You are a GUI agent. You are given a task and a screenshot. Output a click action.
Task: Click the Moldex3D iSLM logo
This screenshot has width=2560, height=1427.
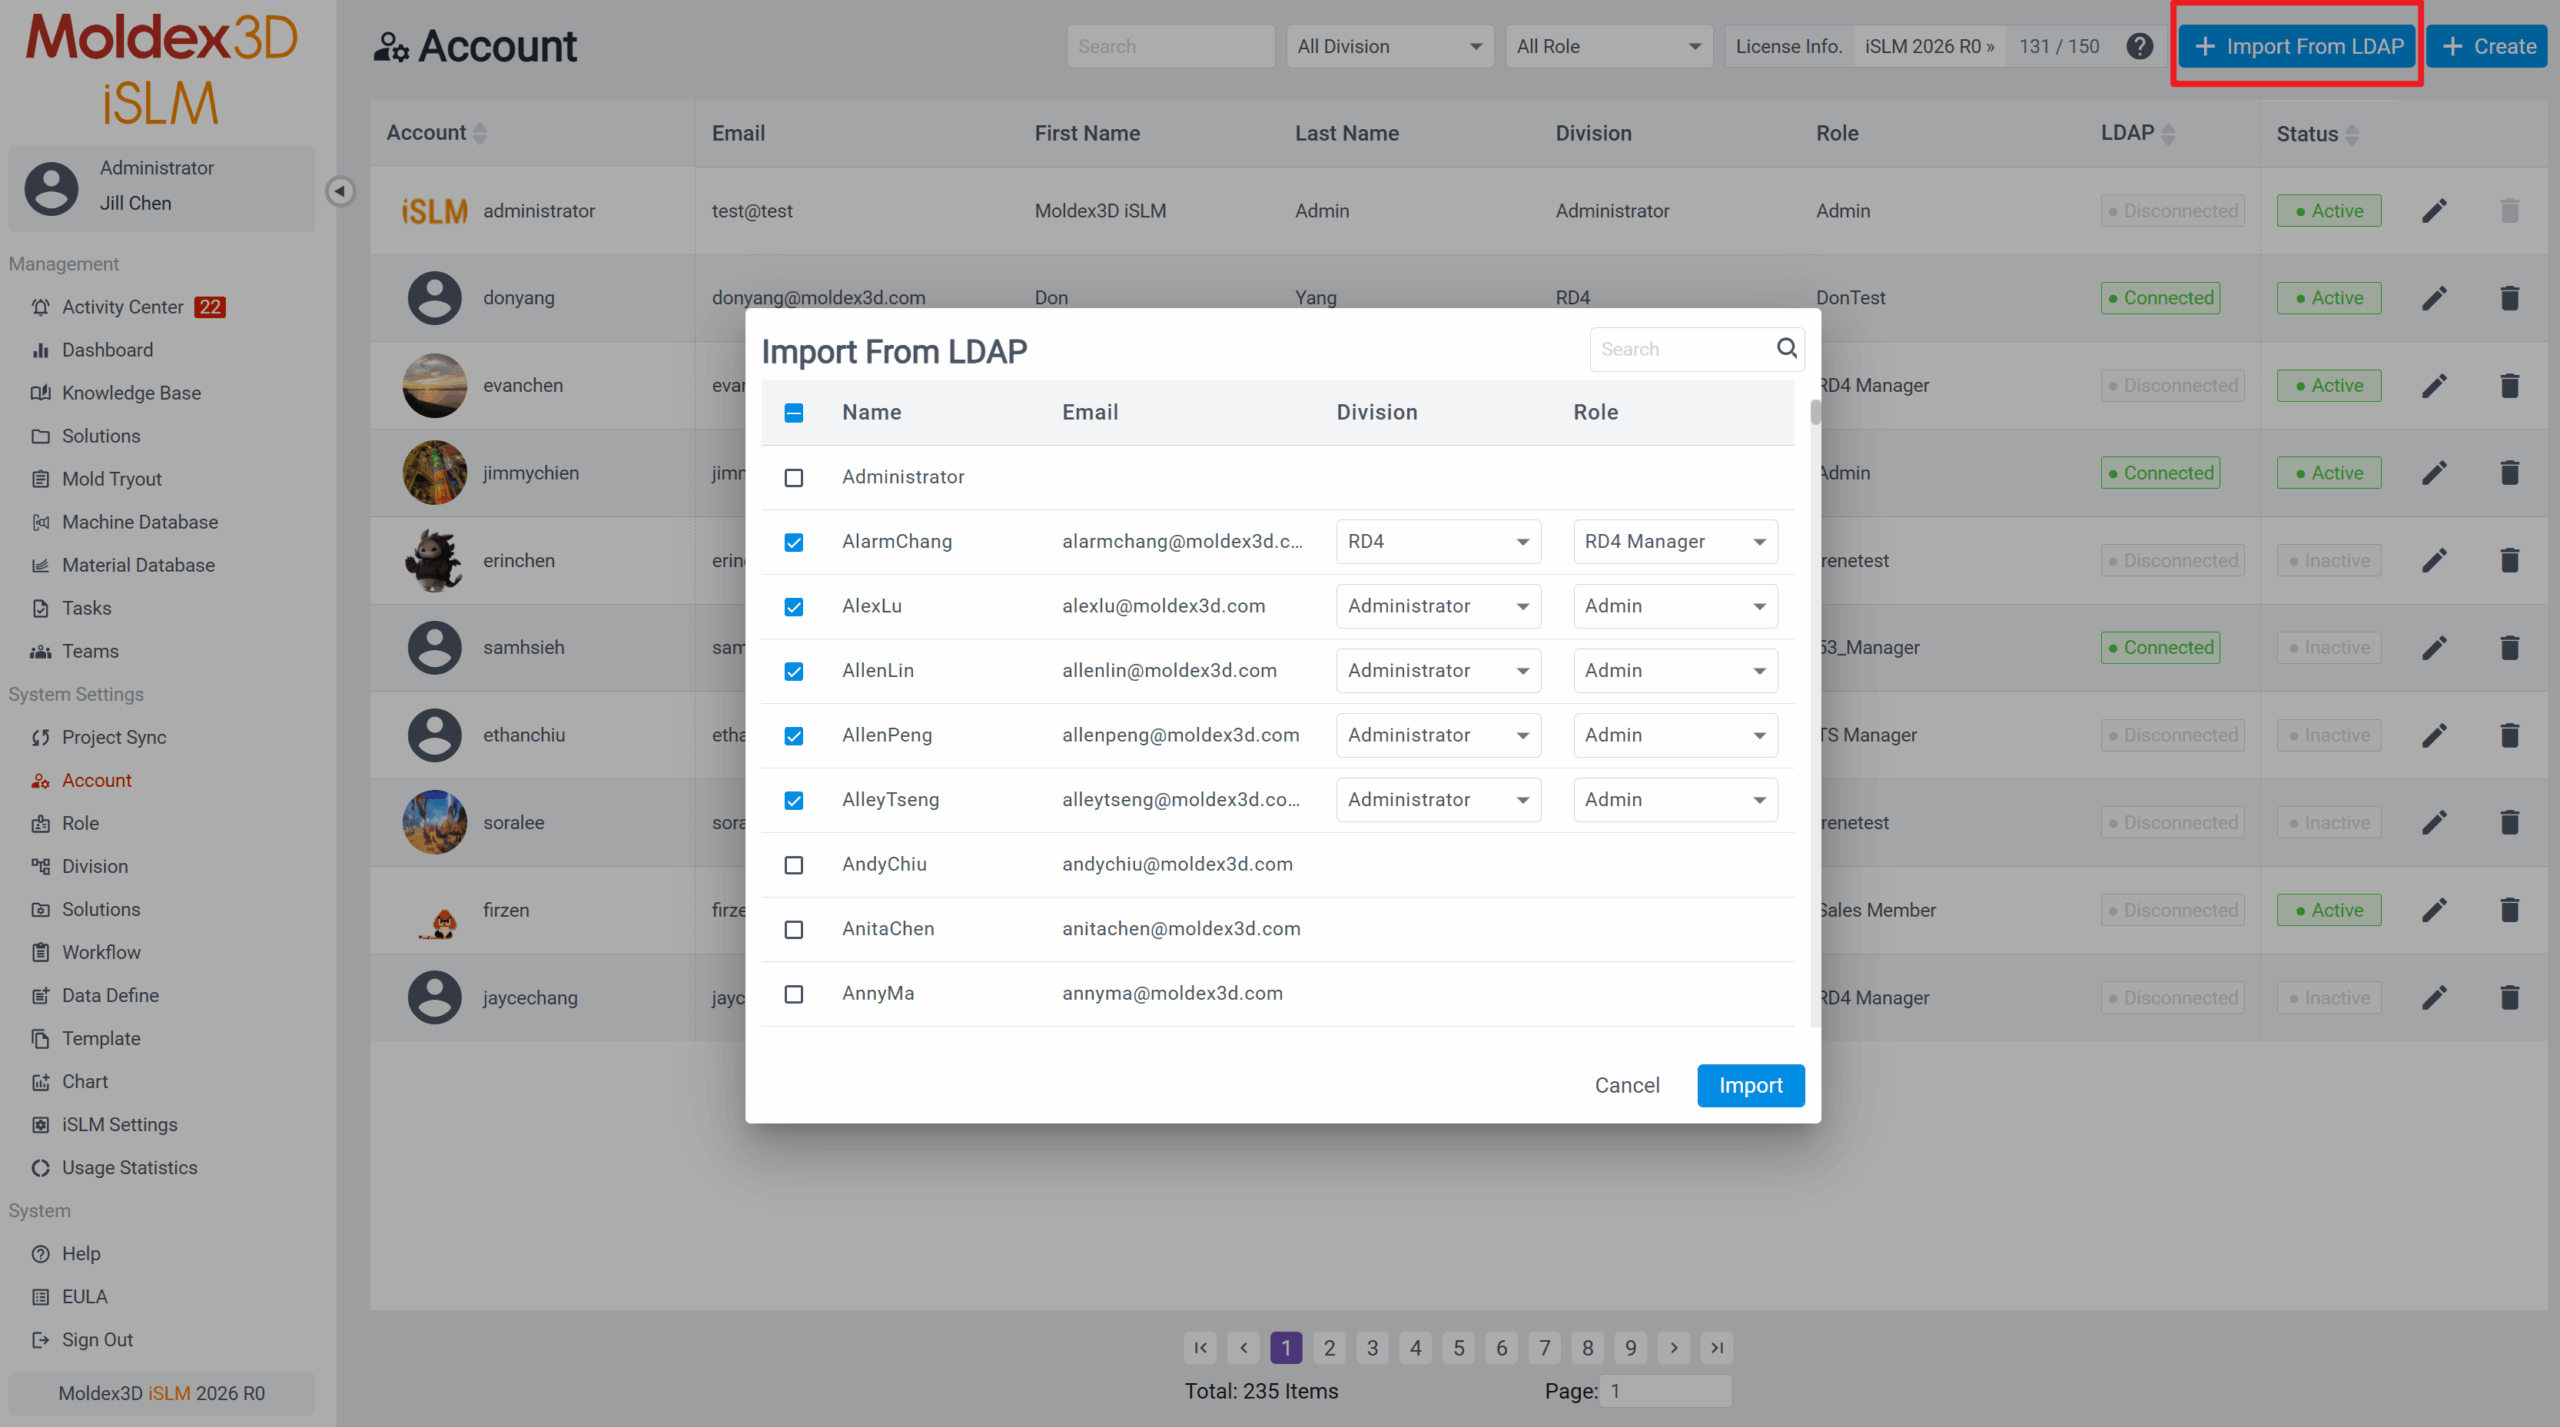tap(162, 68)
